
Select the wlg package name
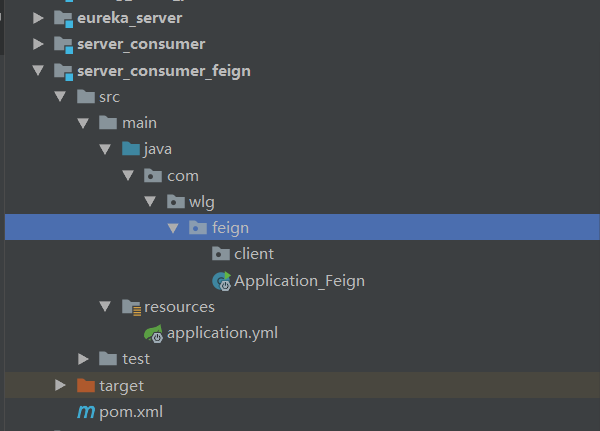(202, 202)
